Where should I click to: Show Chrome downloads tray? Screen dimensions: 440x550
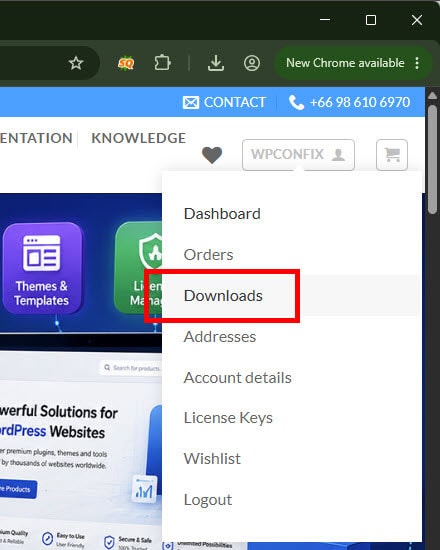(x=216, y=63)
